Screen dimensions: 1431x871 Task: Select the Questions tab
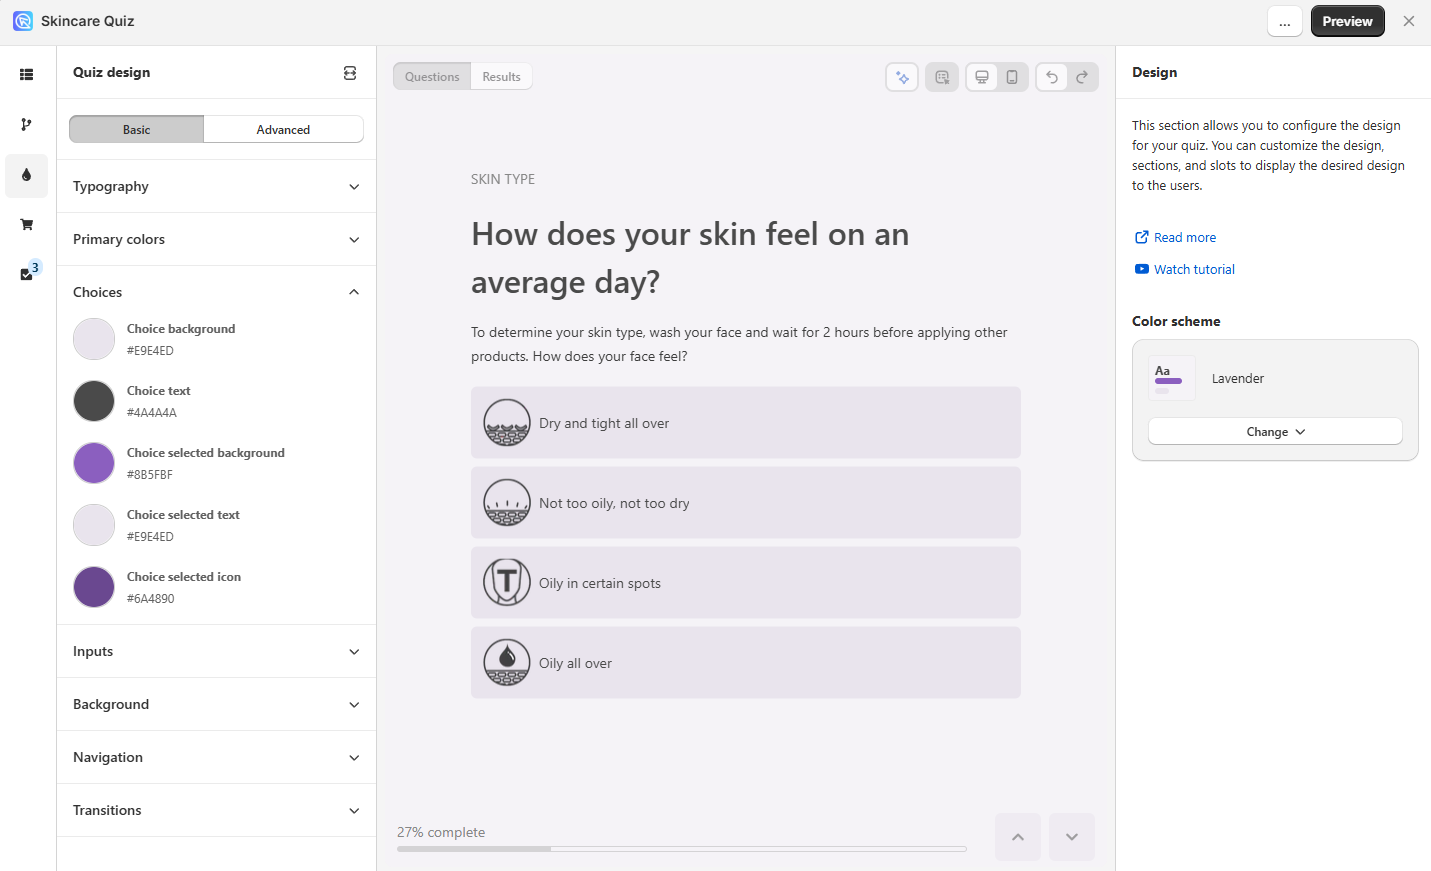[x=432, y=77]
